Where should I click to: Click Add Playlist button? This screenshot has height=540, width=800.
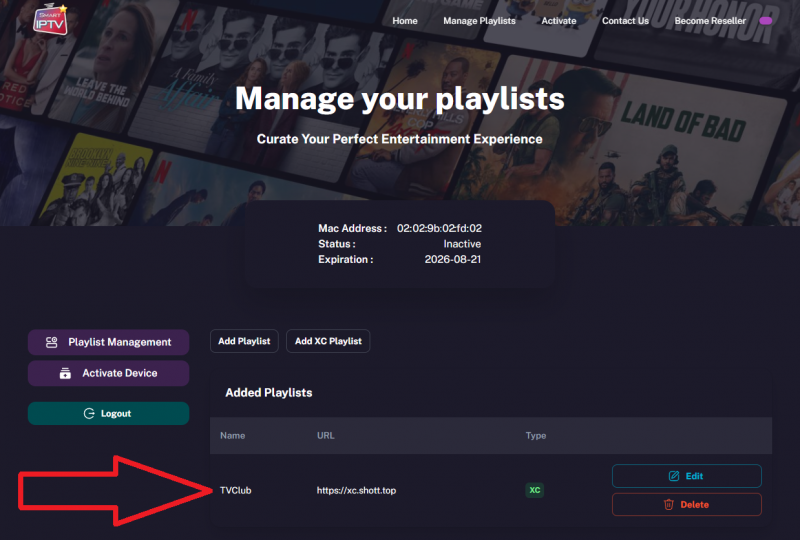coord(244,341)
